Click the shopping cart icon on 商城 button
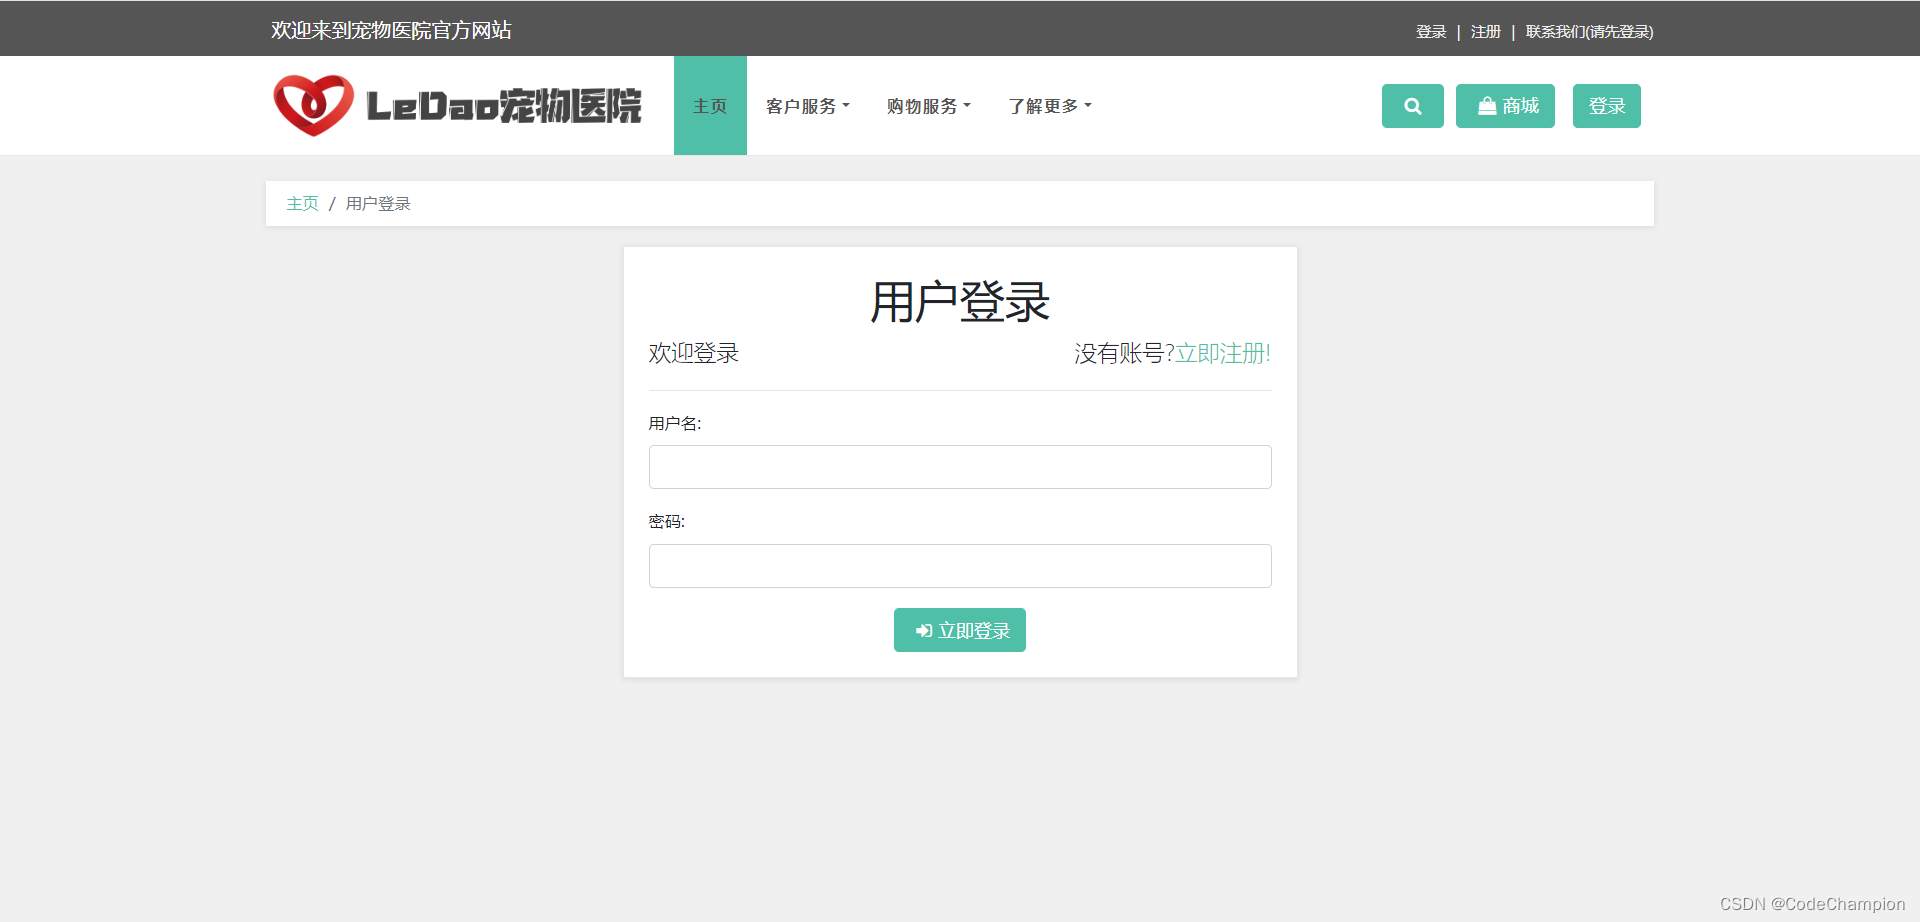1920x922 pixels. (1487, 105)
